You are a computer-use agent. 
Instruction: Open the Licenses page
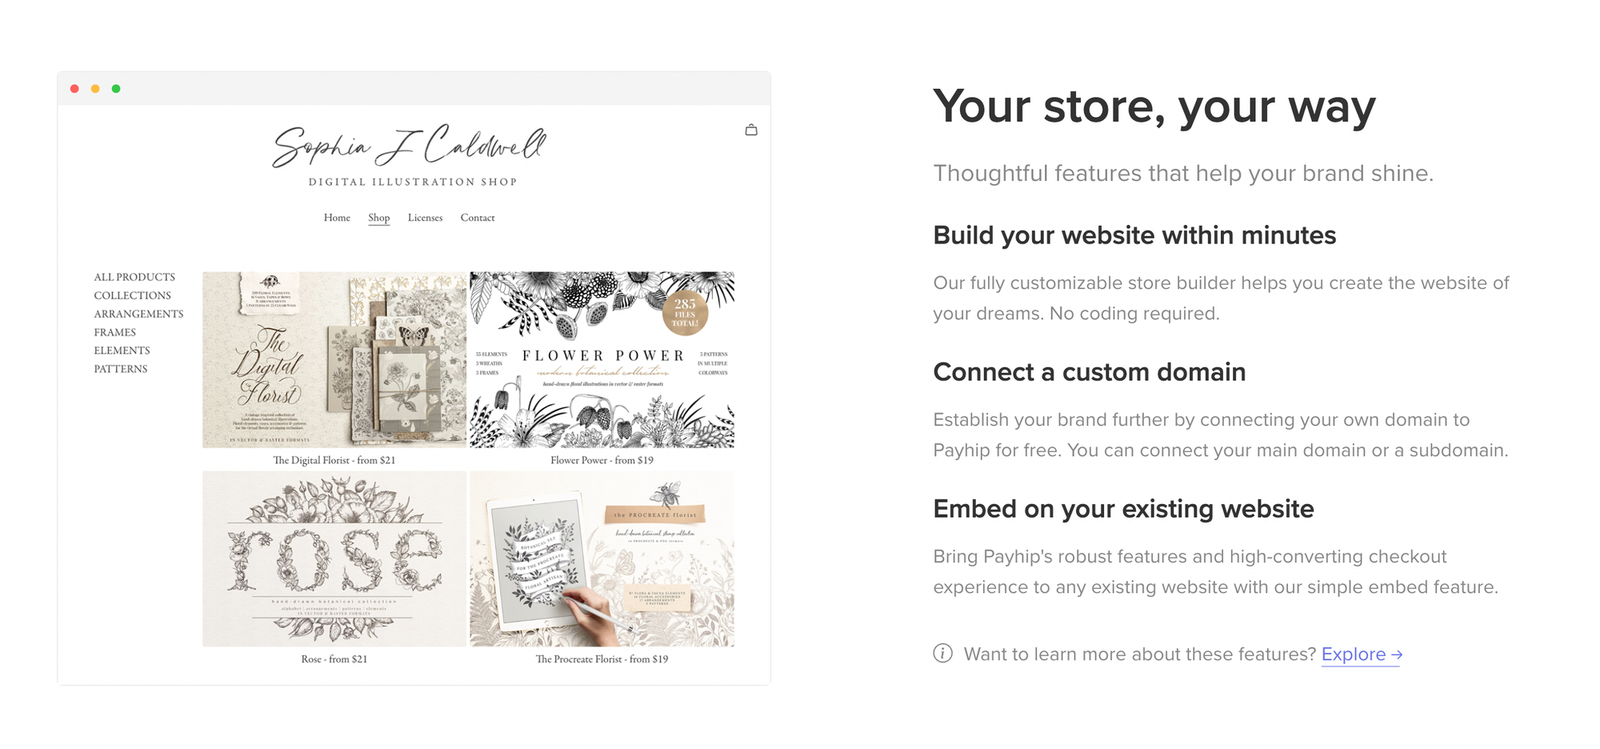425,218
